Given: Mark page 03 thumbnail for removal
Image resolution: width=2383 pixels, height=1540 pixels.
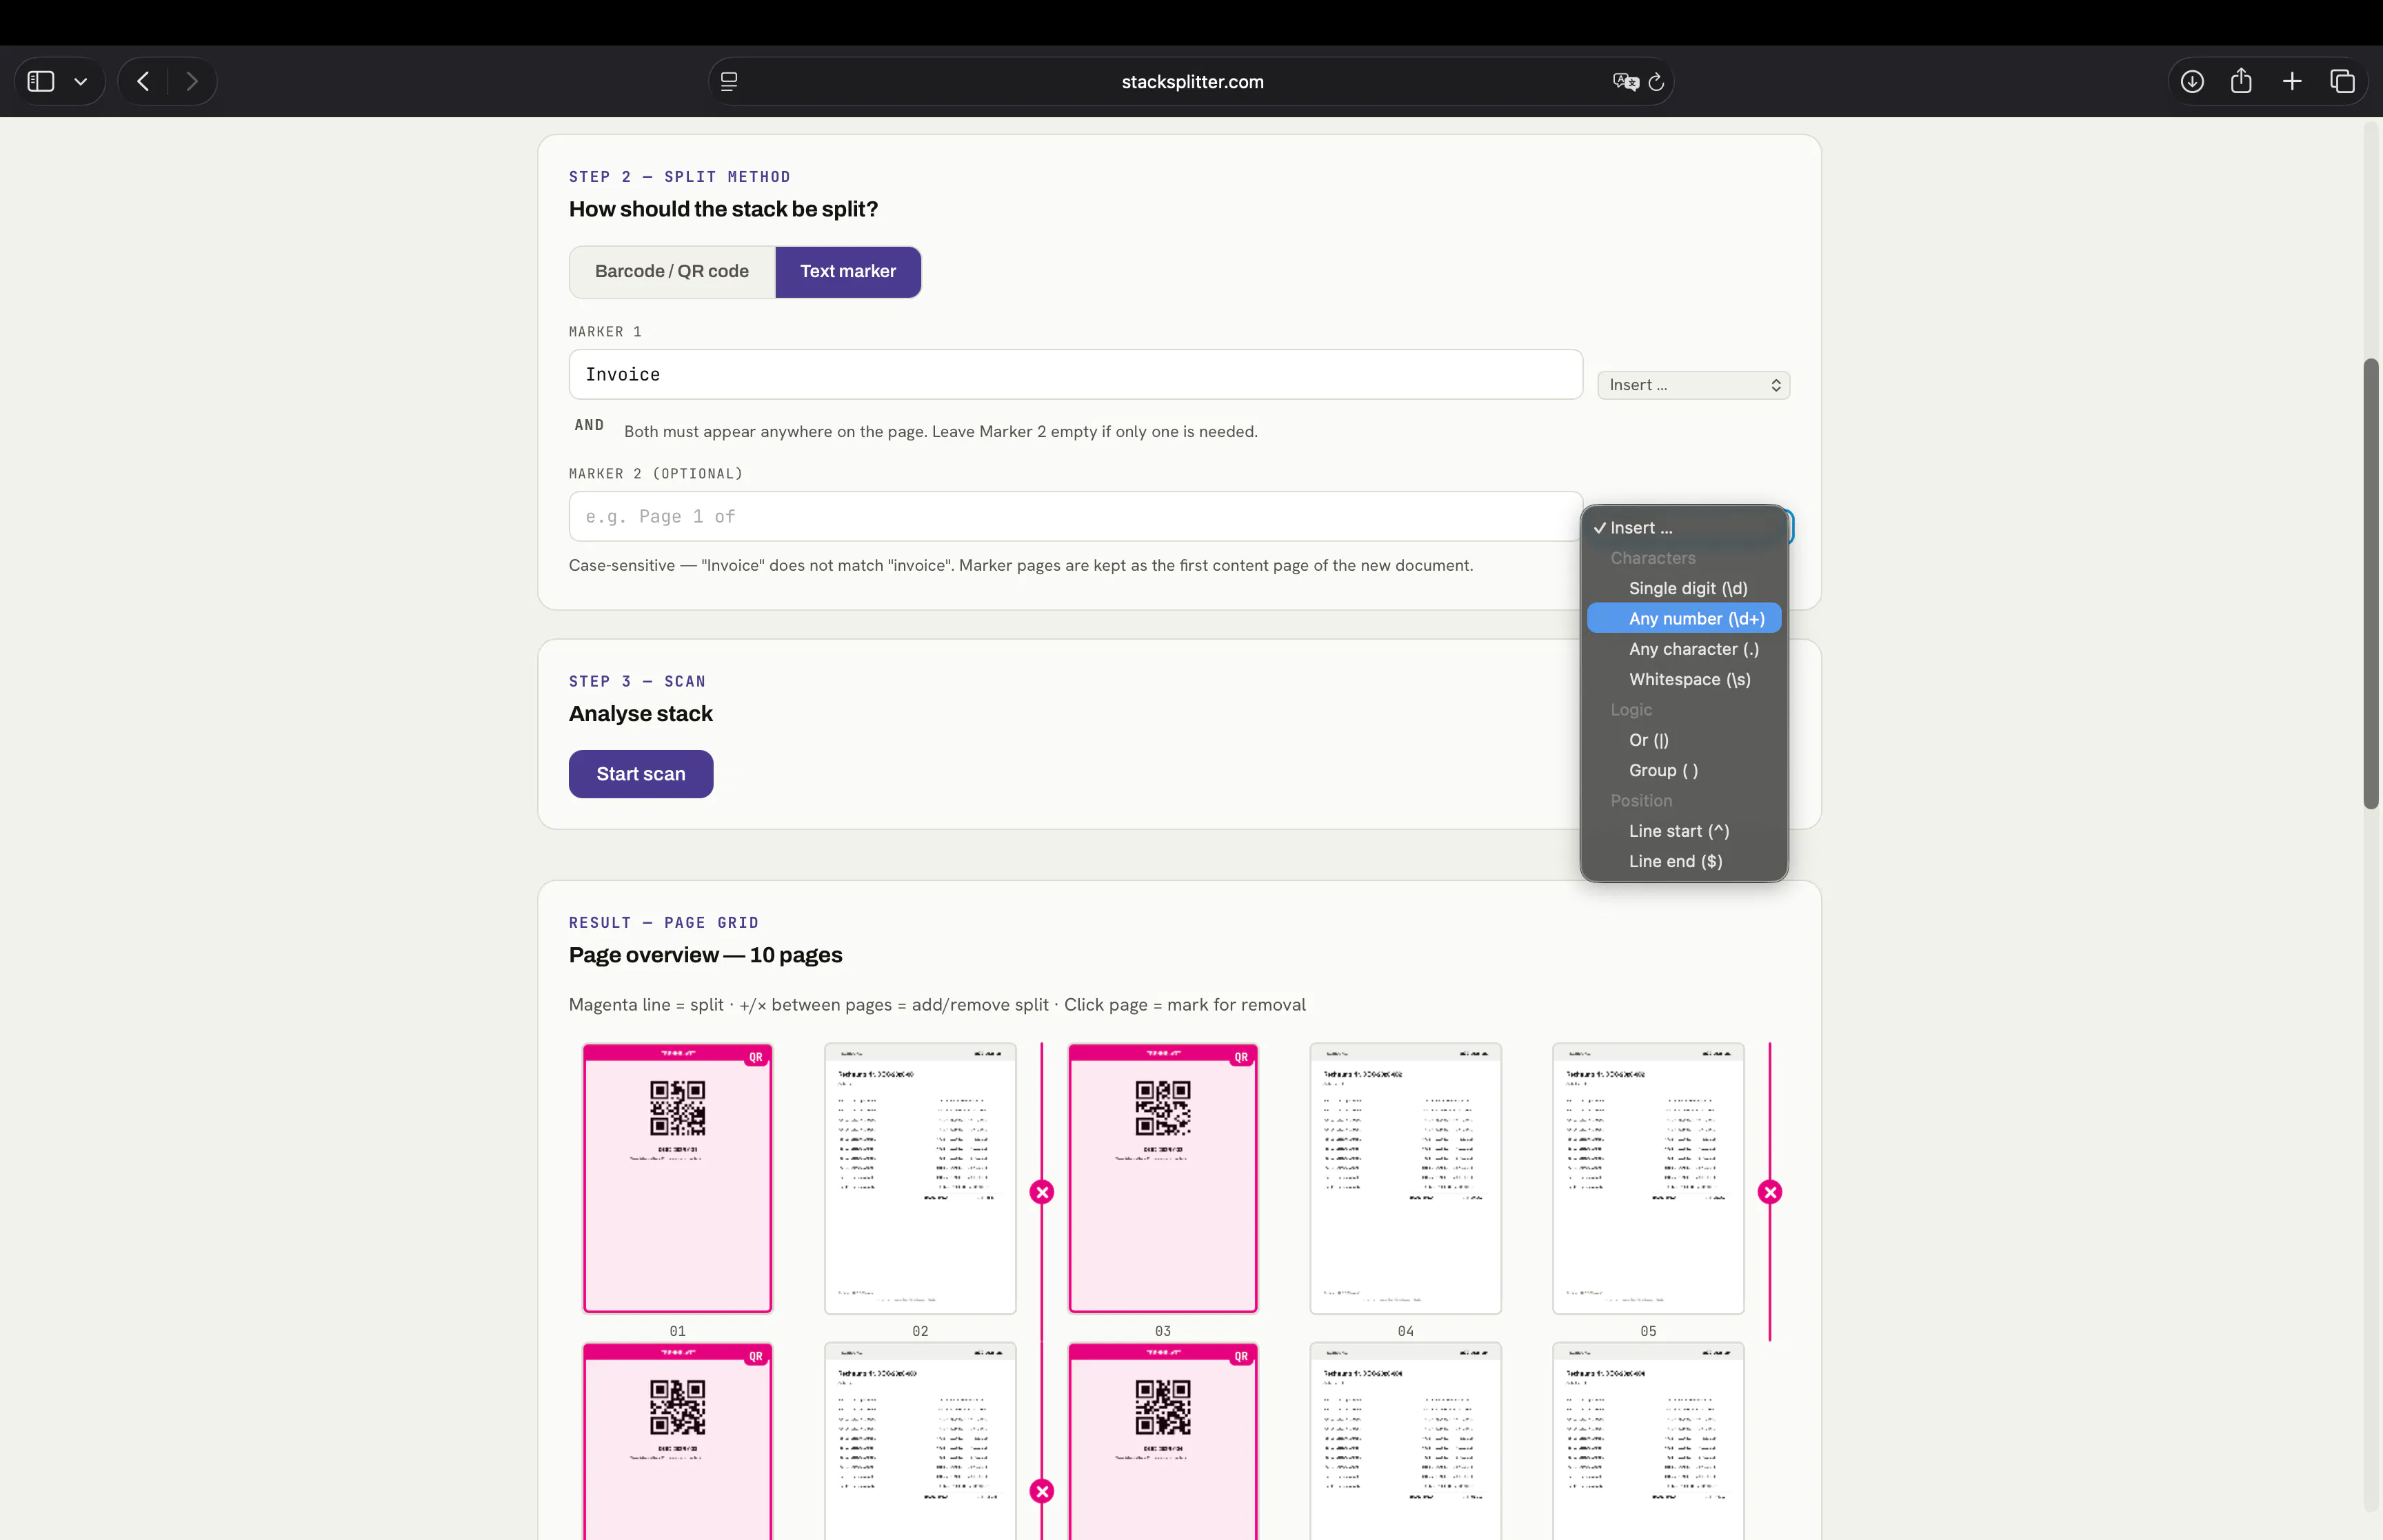Looking at the screenshot, I should [x=1163, y=1178].
